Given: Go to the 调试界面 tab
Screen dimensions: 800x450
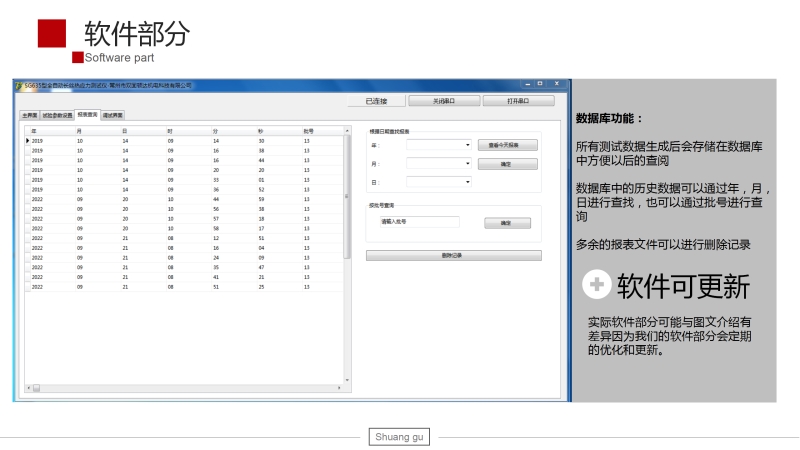Looking at the screenshot, I should [113, 115].
